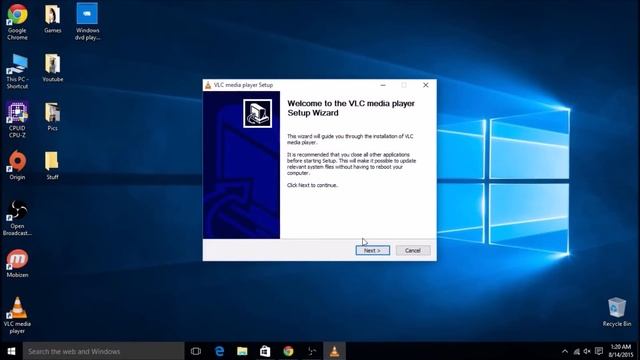The height and width of the screenshot is (360, 640).
Task: Click the VLC cone icon in setup title bar
Action: pyautogui.click(x=208, y=85)
